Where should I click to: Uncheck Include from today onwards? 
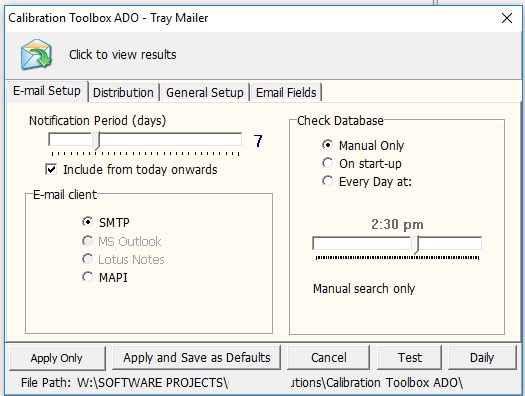[51, 169]
